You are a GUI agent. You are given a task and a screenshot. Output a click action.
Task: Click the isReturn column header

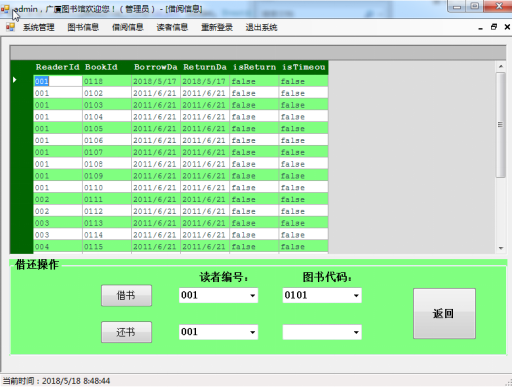tap(254, 67)
